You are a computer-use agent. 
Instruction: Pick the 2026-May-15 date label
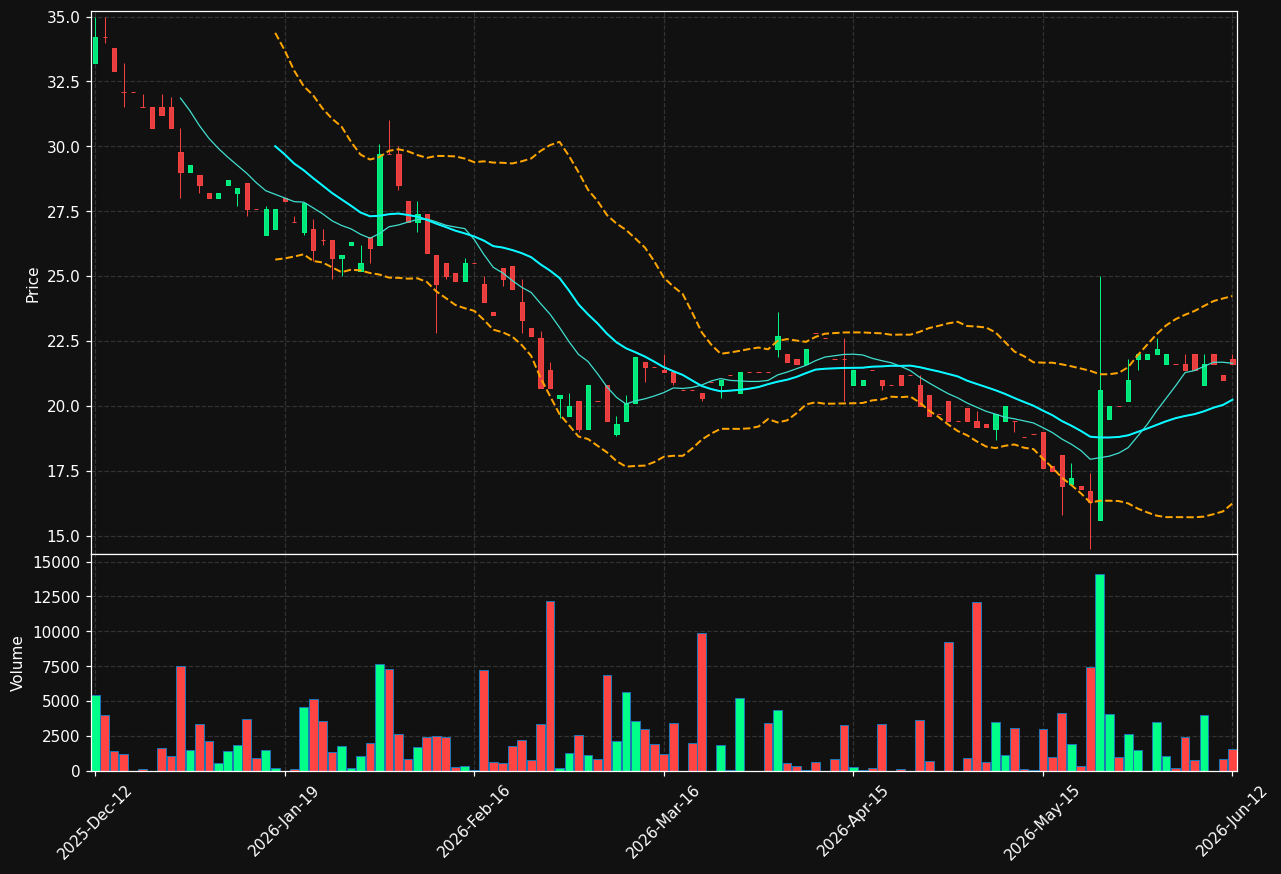point(1043,821)
